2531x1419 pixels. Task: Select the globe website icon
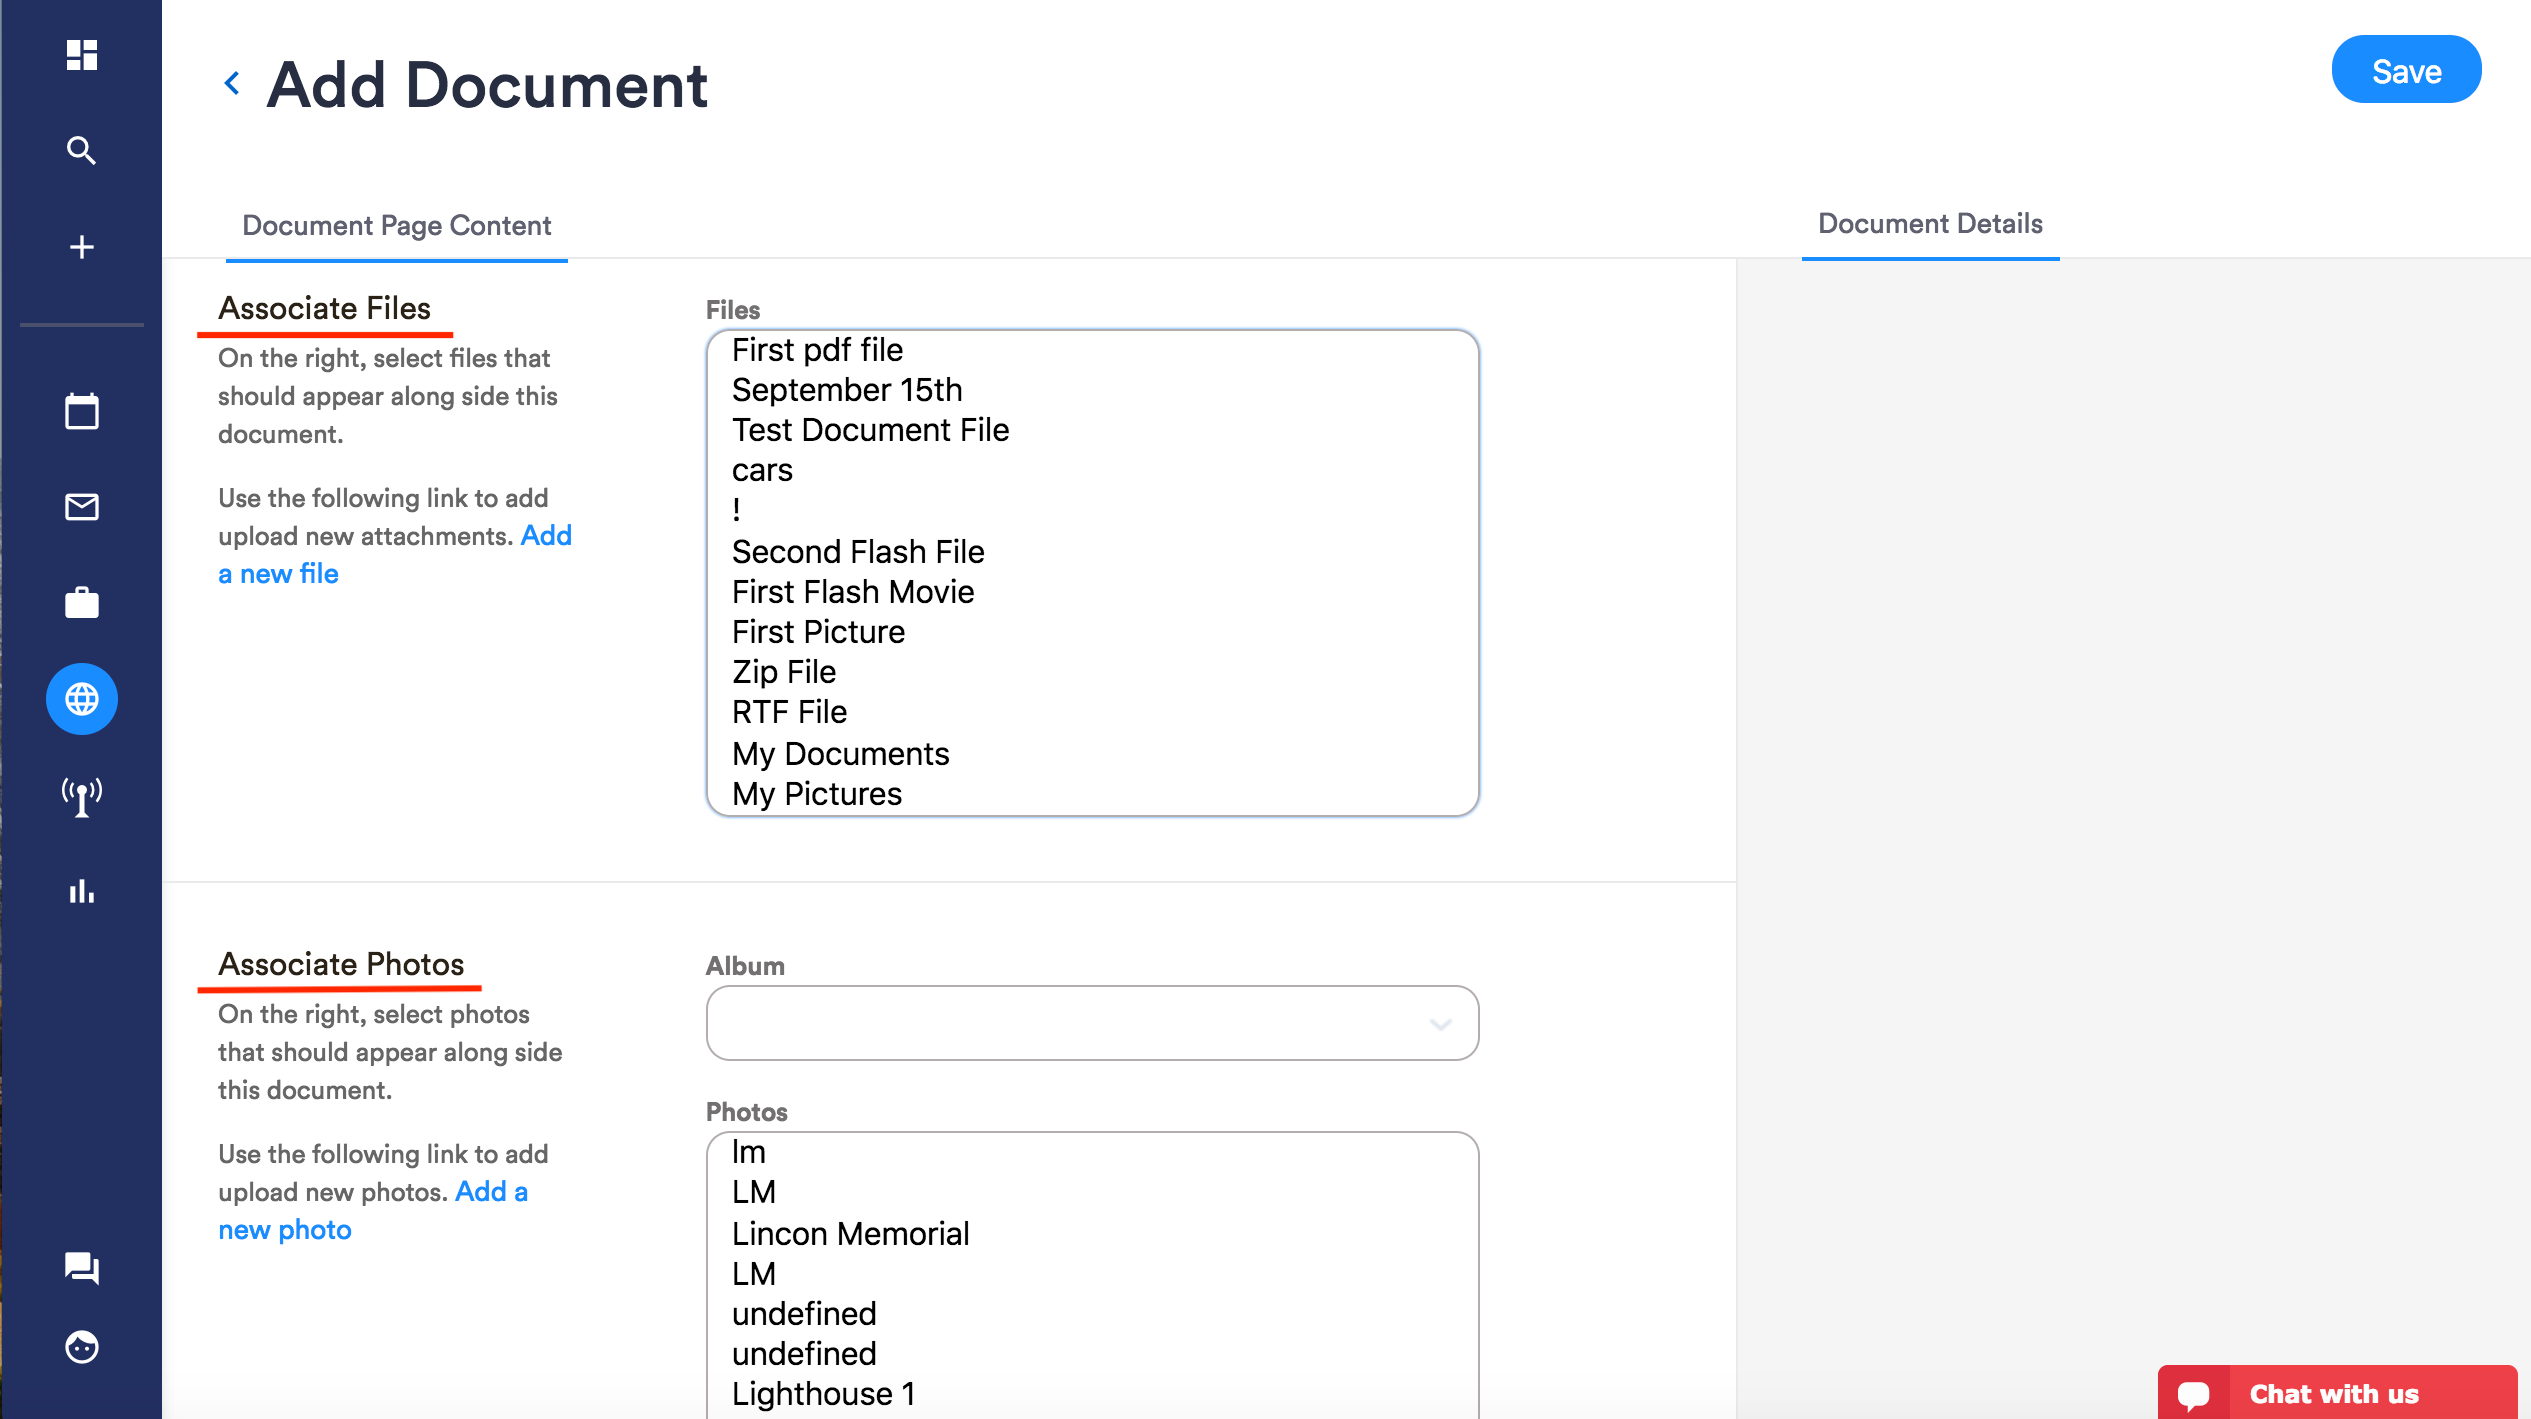[x=81, y=699]
